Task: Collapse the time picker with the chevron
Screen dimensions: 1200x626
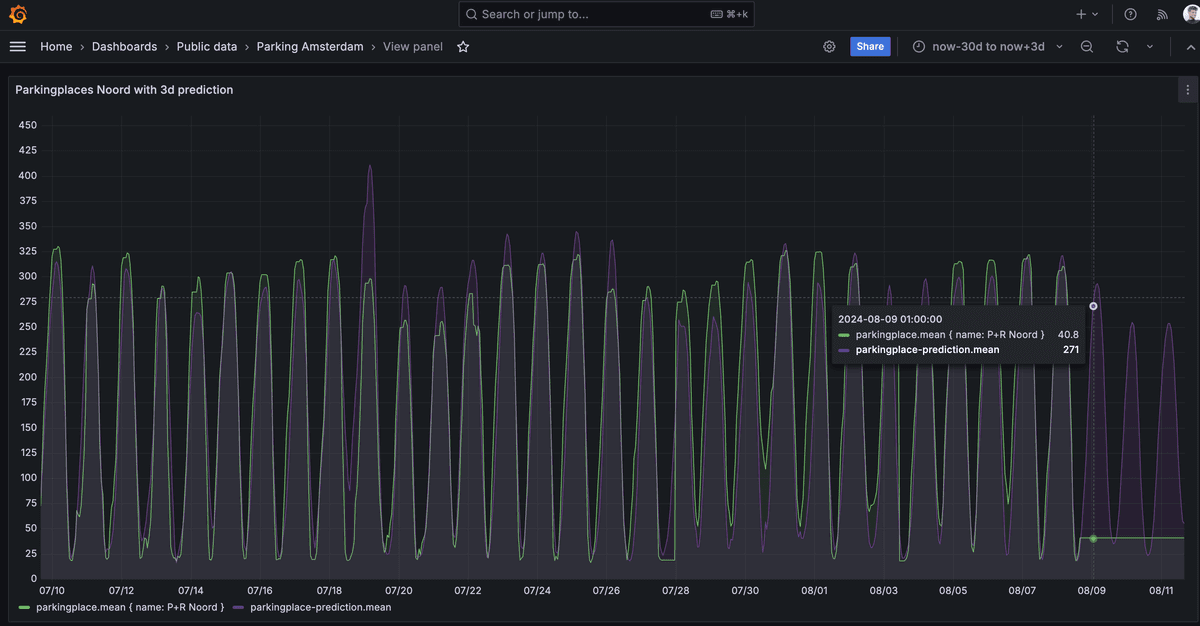Action: (x=1059, y=46)
